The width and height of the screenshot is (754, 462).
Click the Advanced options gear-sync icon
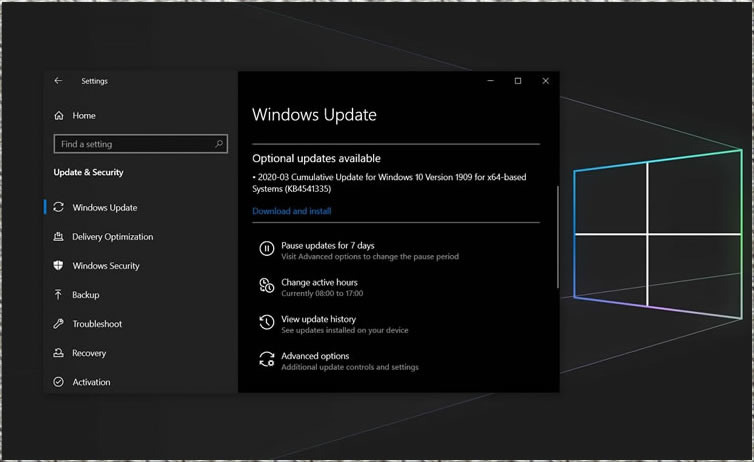pyautogui.click(x=266, y=359)
